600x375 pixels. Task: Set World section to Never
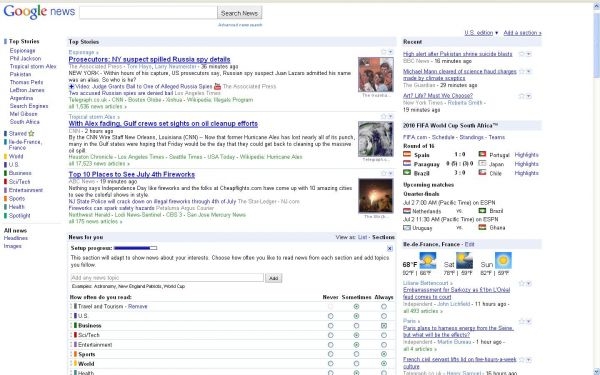pos(331,364)
